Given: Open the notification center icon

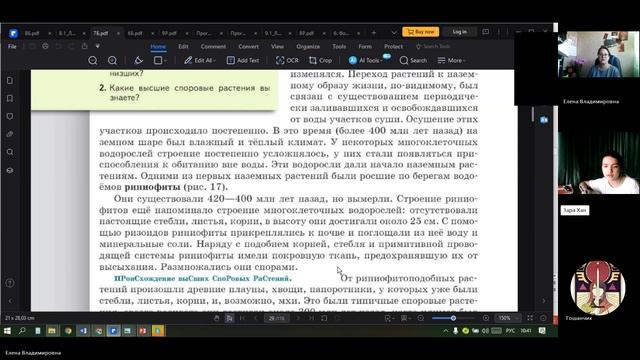Looking at the screenshot, I should click(542, 331).
